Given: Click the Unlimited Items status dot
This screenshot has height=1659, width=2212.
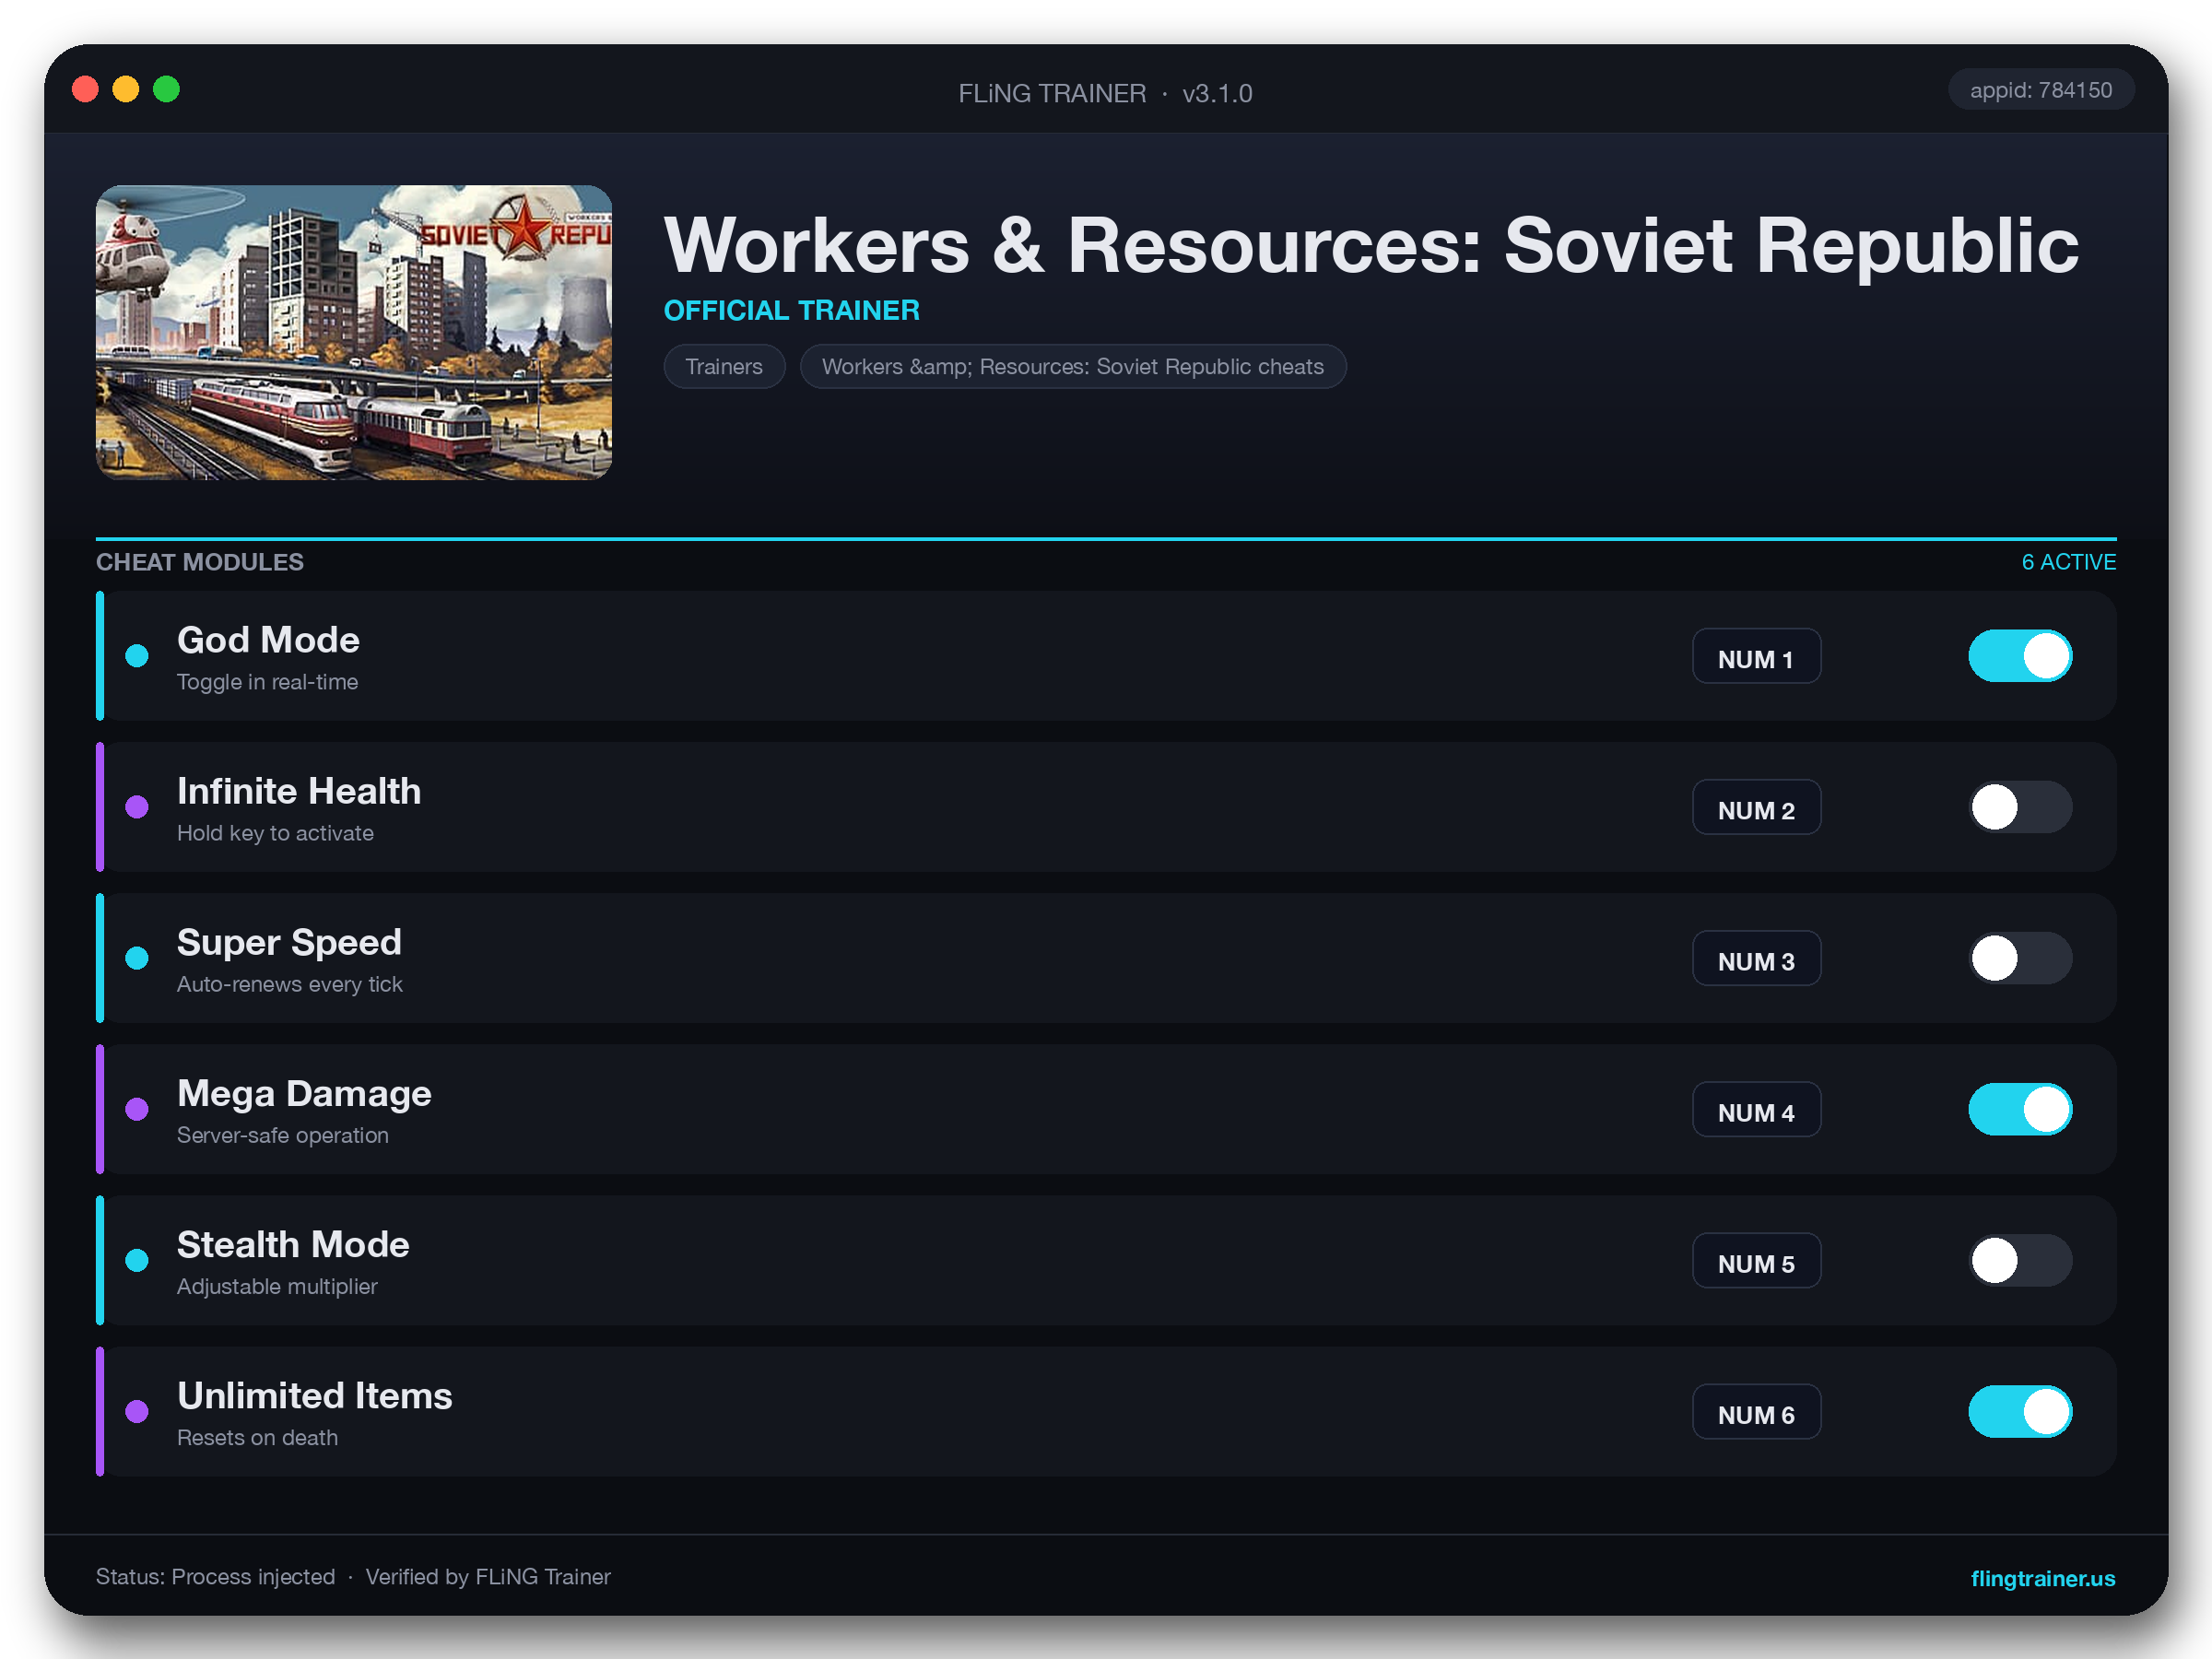Looking at the screenshot, I should [137, 1411].
